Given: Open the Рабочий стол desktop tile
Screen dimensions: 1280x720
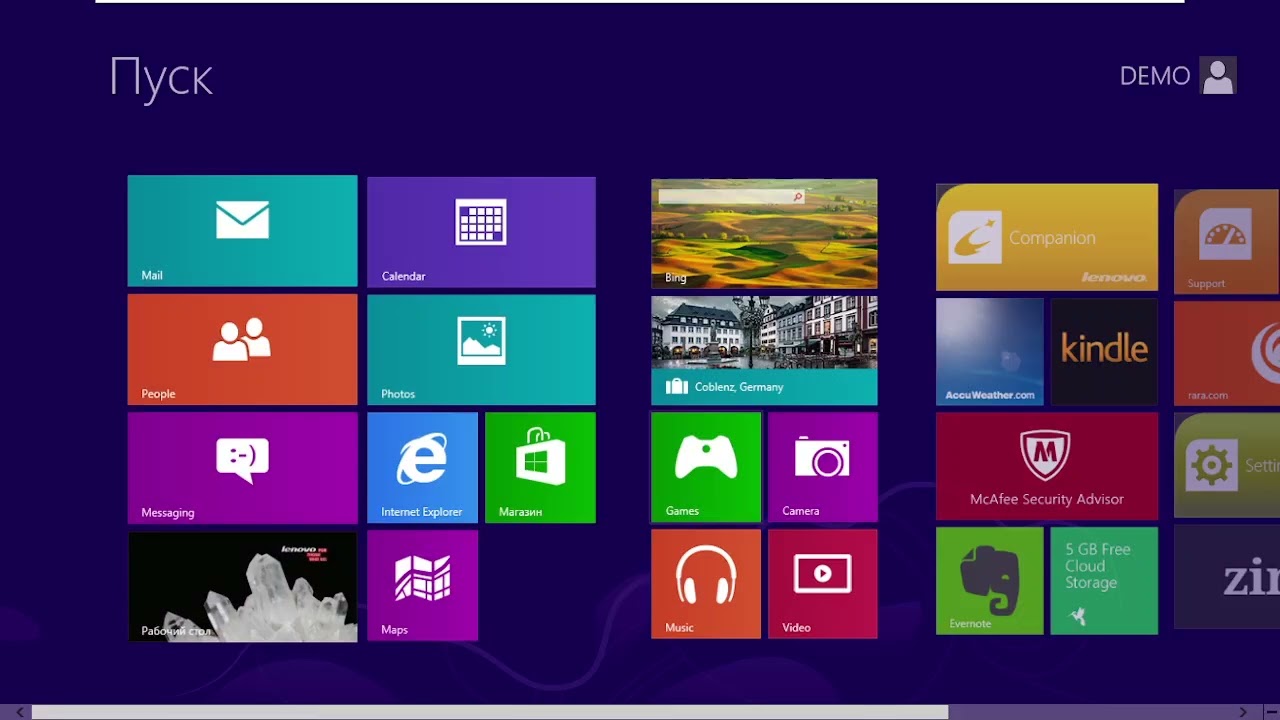Looking at the screenshot, I should pos(242,586).
